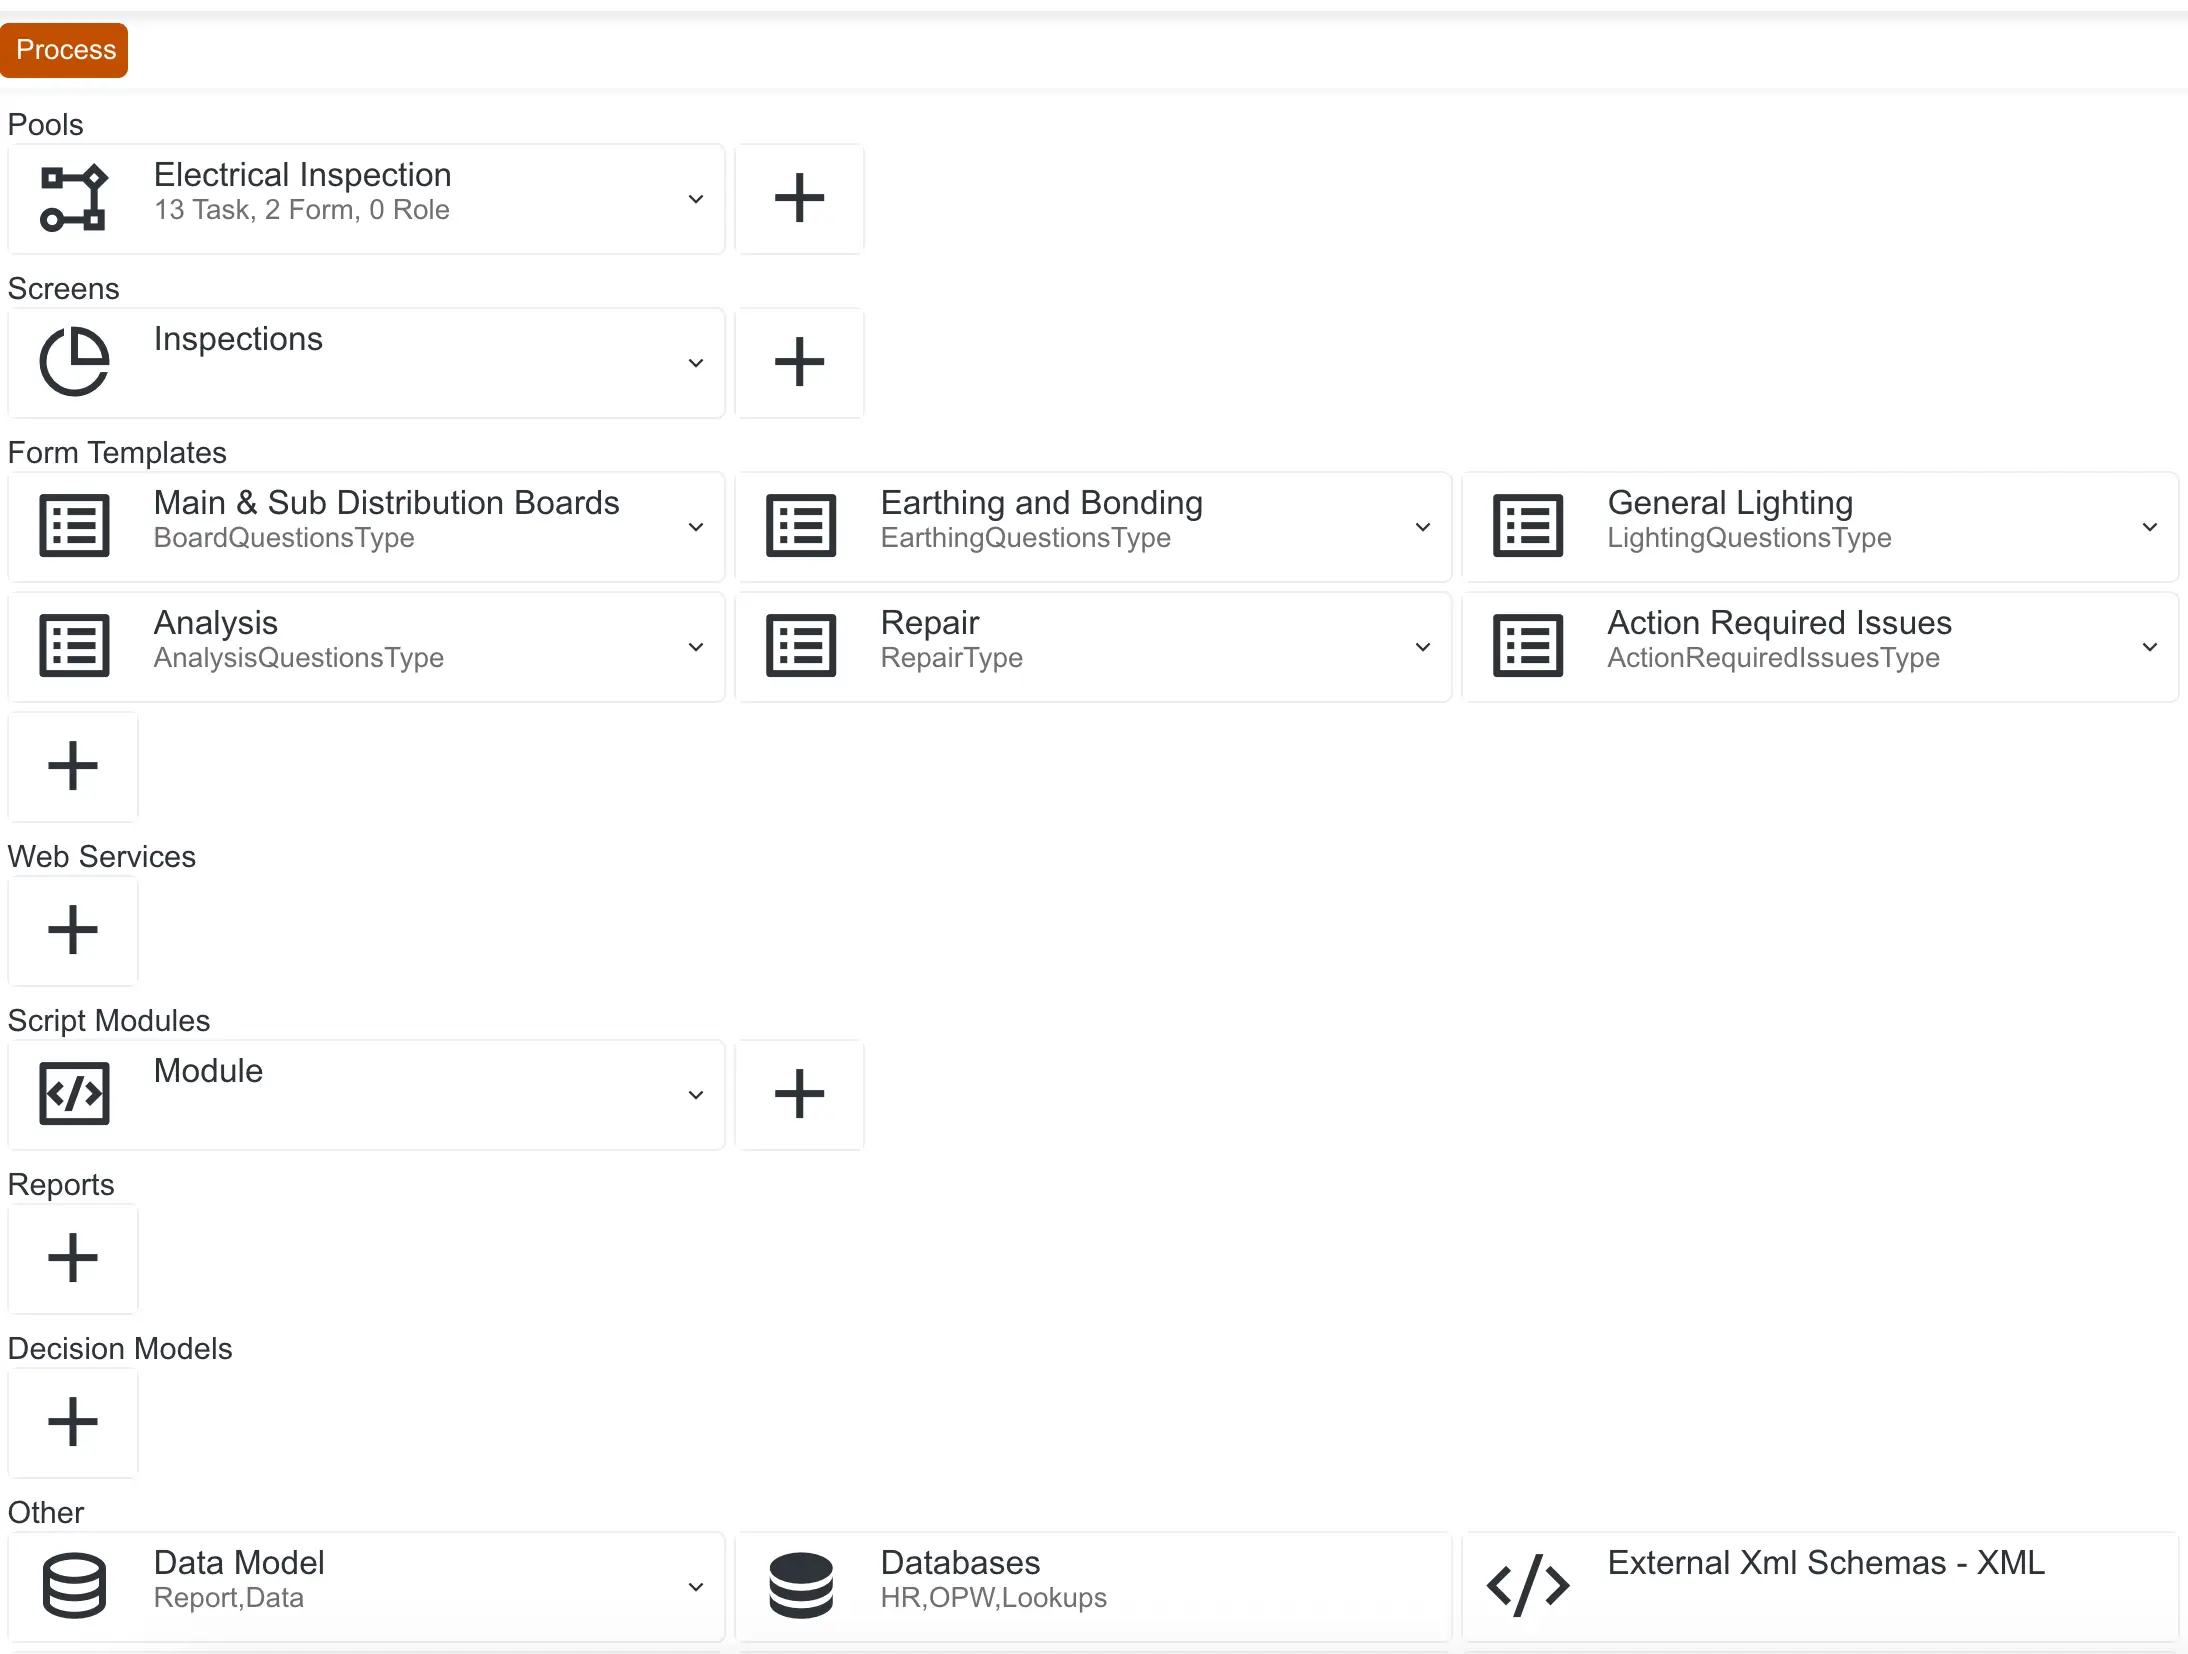The height and width of the screenshot is (1654, 2188).
Task: Select the General Lighting form template icon
Action: click(x=1527, y=525)
